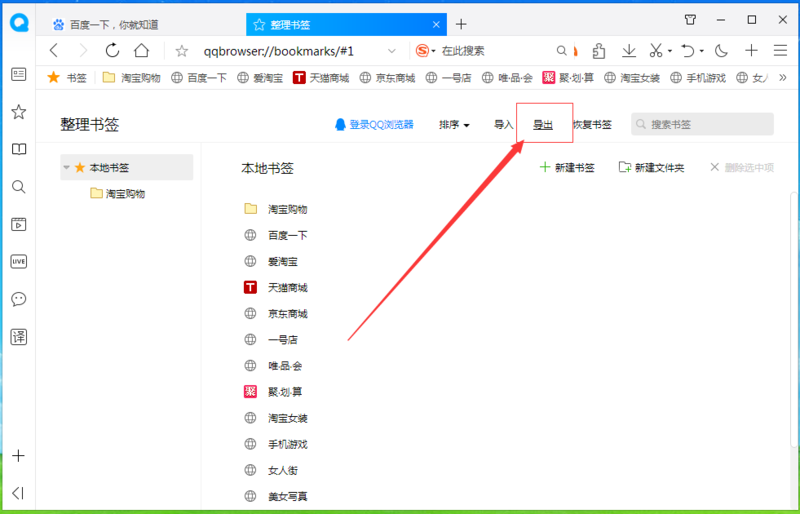800x514 pixels.
Task: Select the scissors screenshot tool
Action: point(656,51)
